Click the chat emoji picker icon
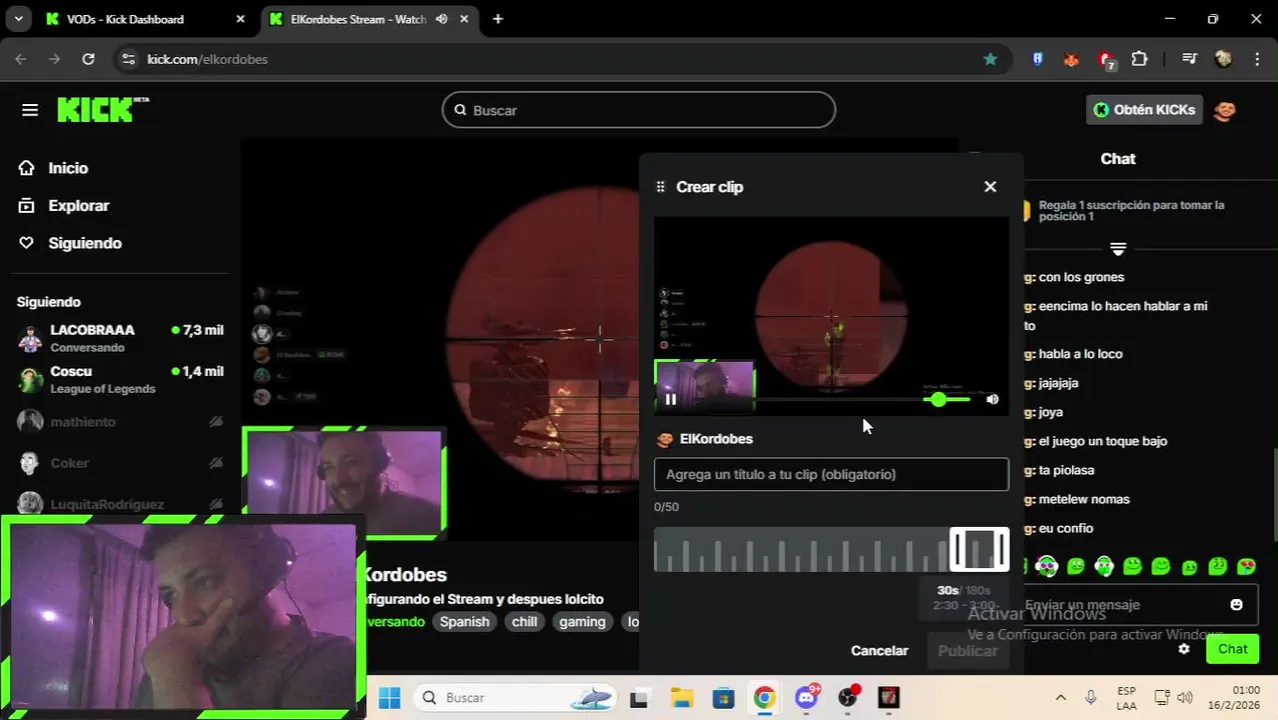 [x=1236, y=605]
